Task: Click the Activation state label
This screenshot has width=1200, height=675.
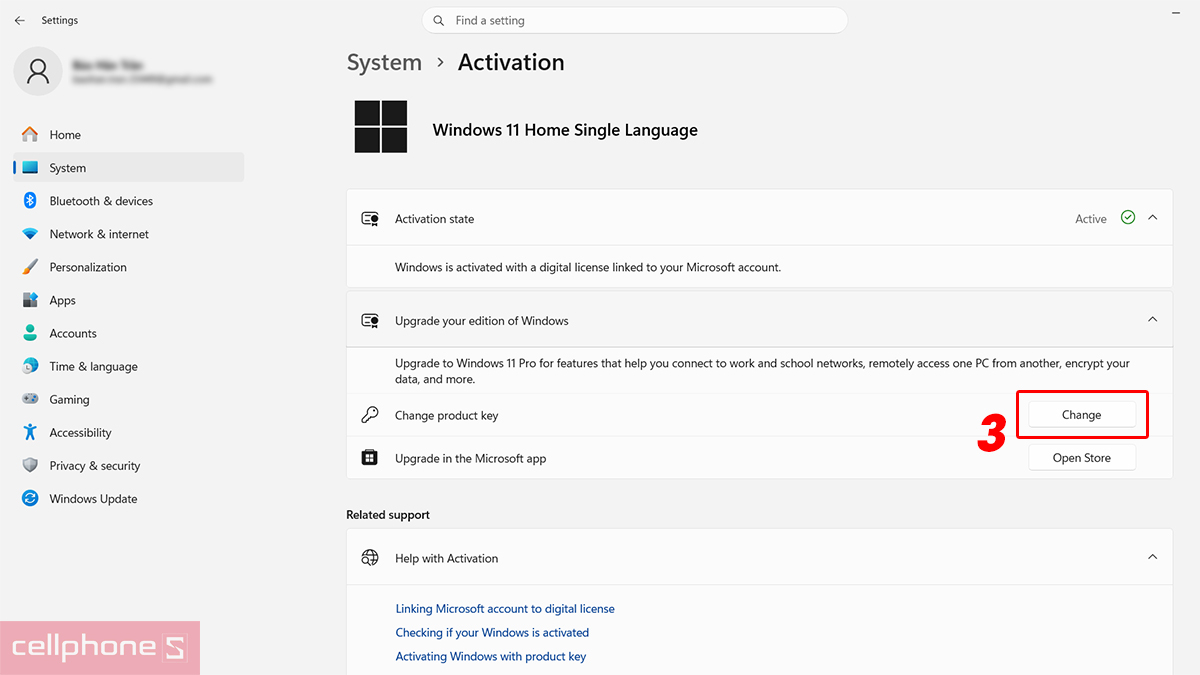Action: 435,219
